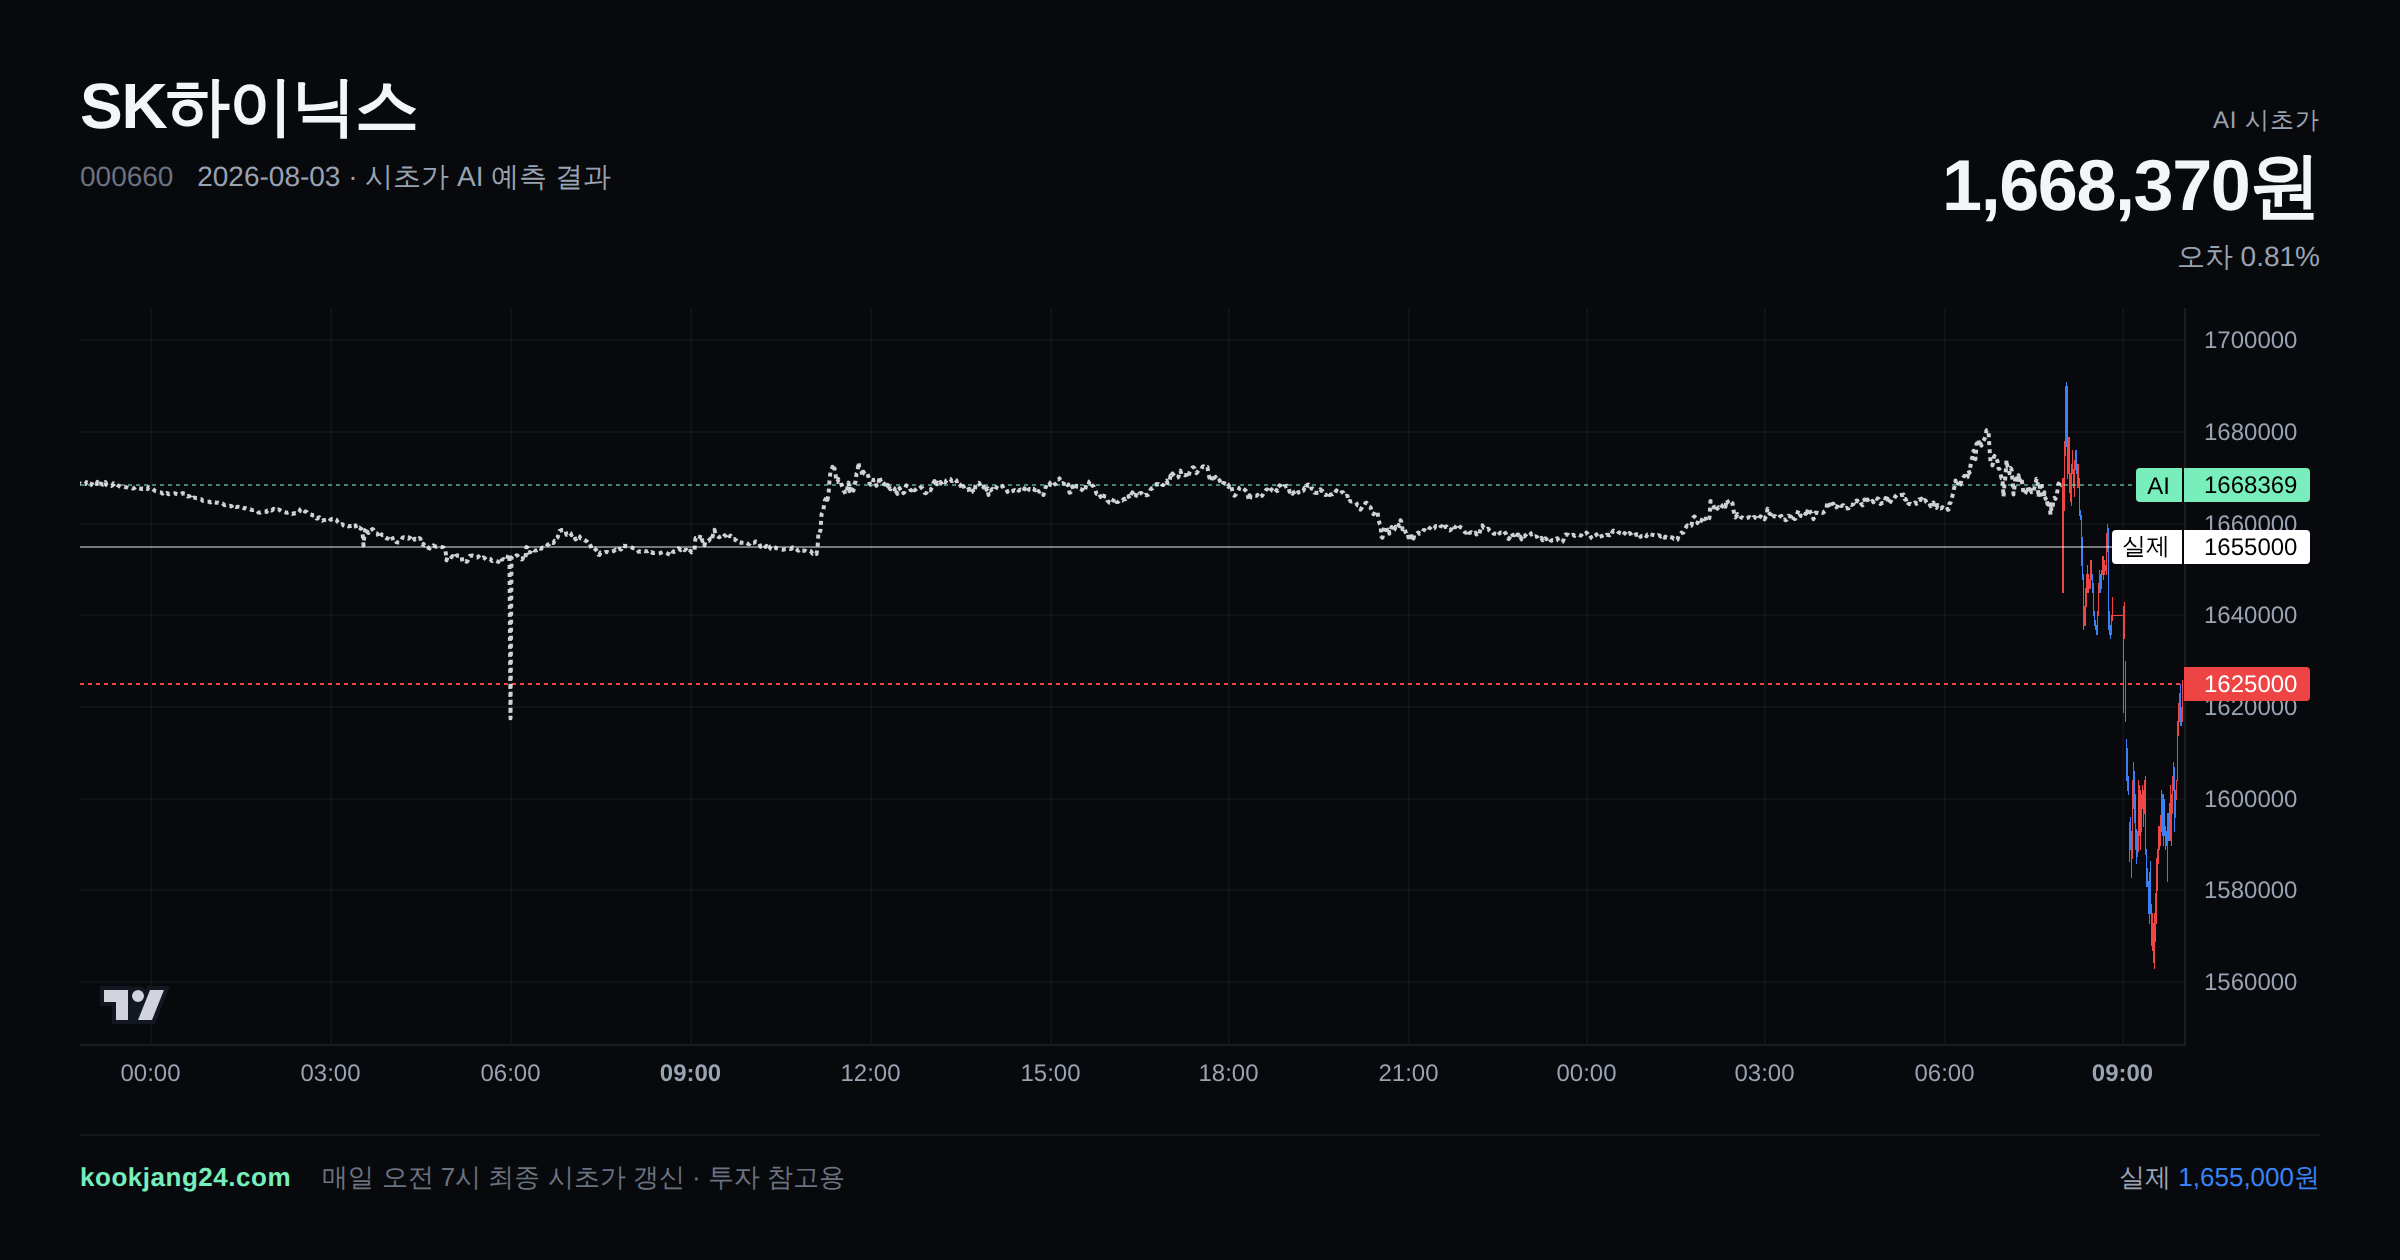Click the 1560000 price axis value

[2250, 982]
